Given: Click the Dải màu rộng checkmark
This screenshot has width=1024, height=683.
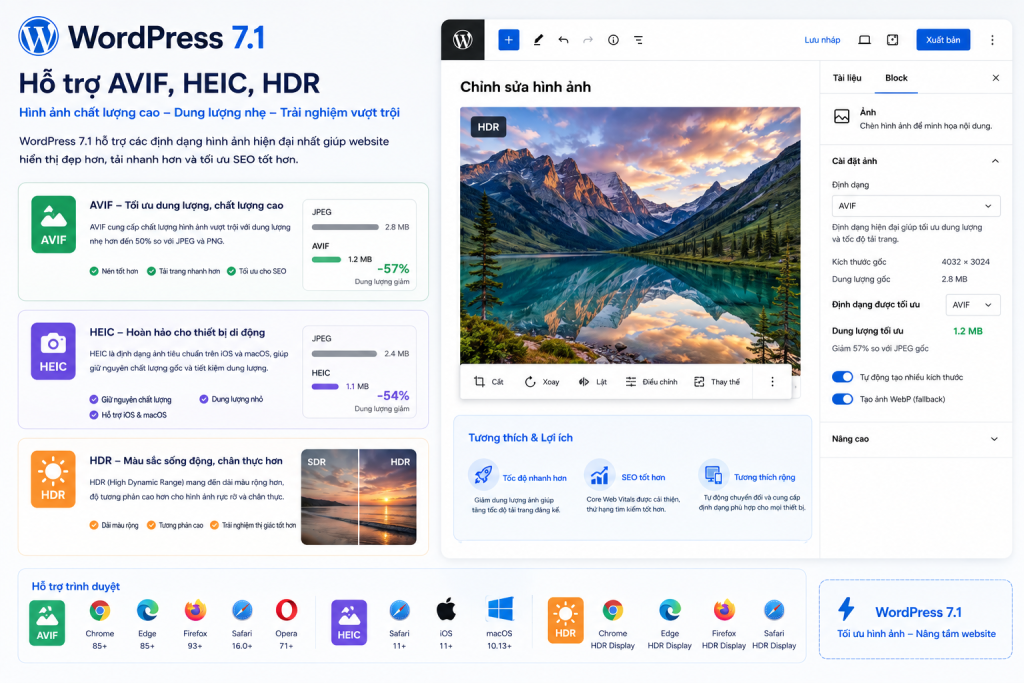Looking at the screenshot, I should point(94,525).
